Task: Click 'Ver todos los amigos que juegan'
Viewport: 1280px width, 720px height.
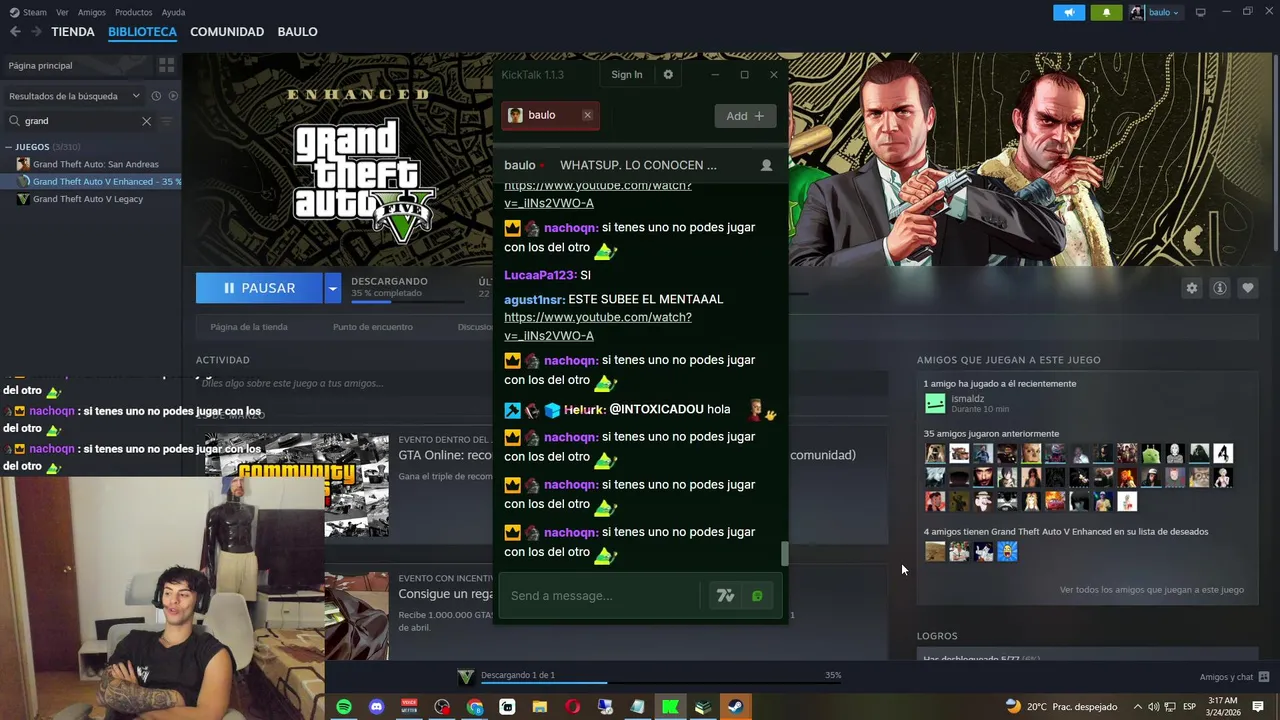Action: pyautogui.click(x=1152, y=590)
